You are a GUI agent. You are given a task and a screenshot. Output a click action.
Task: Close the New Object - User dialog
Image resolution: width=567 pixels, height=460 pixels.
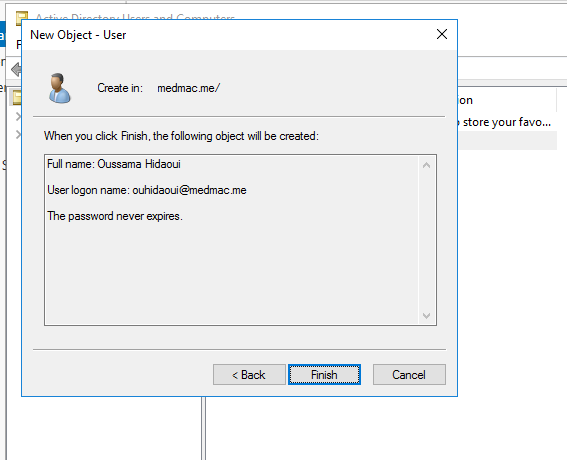click(442, 34)
